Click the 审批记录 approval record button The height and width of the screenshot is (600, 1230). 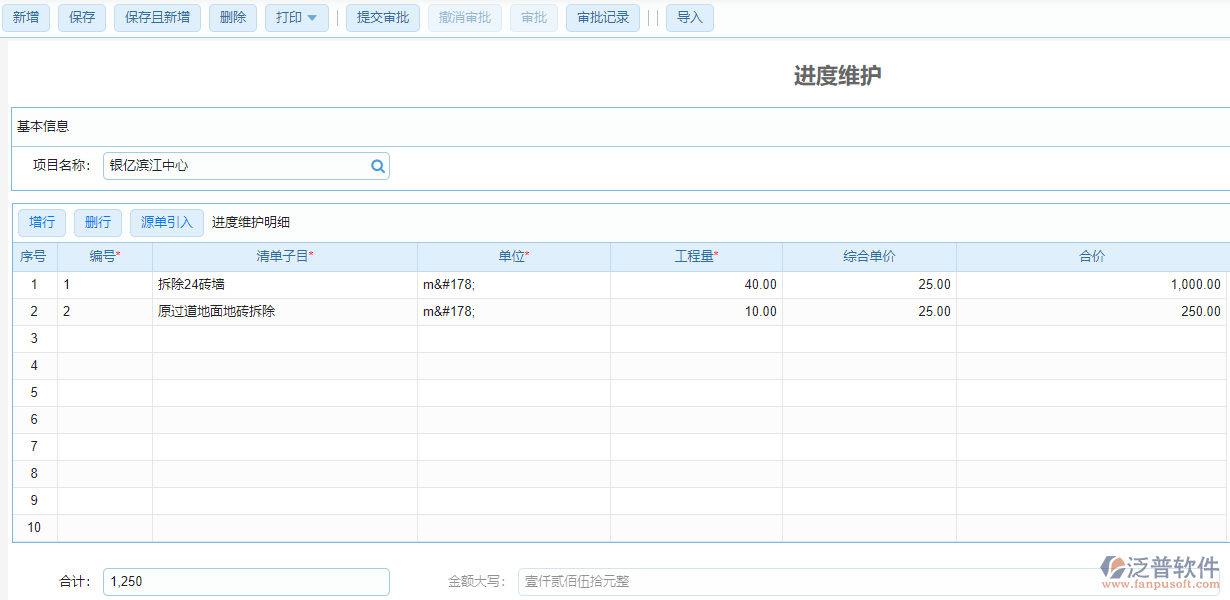[602, 17]
